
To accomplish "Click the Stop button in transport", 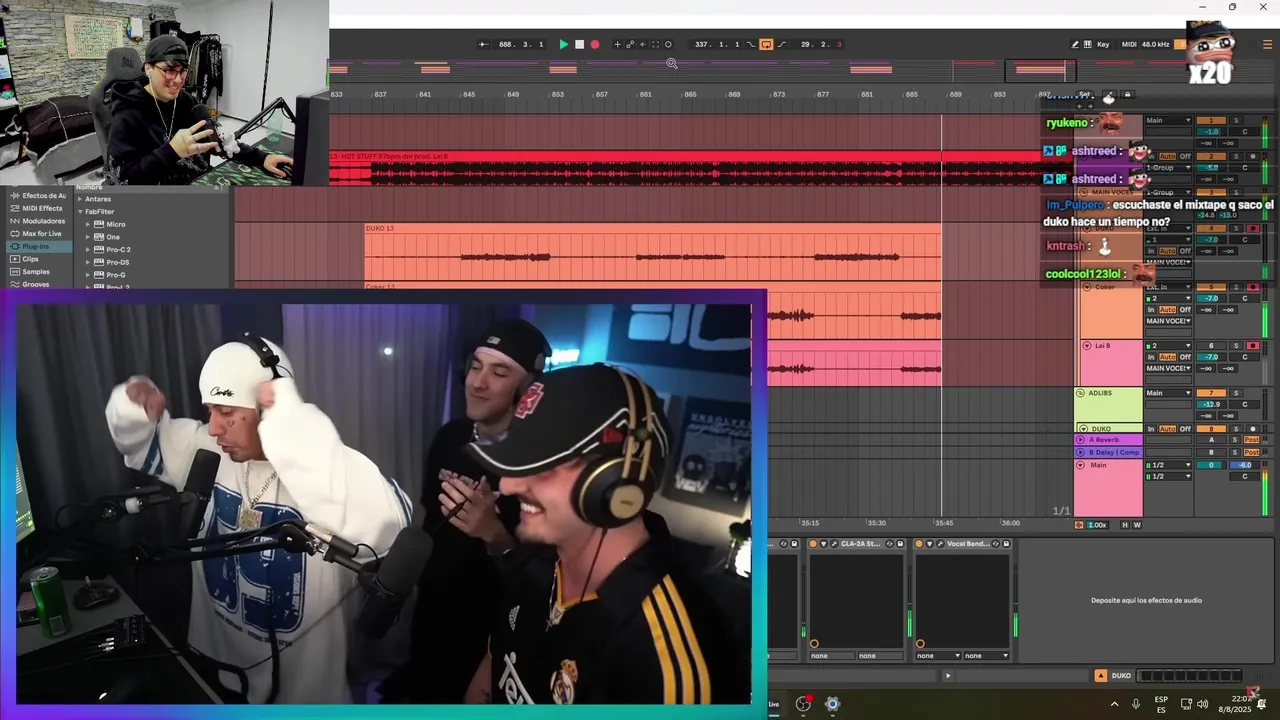I will [579, 44].
